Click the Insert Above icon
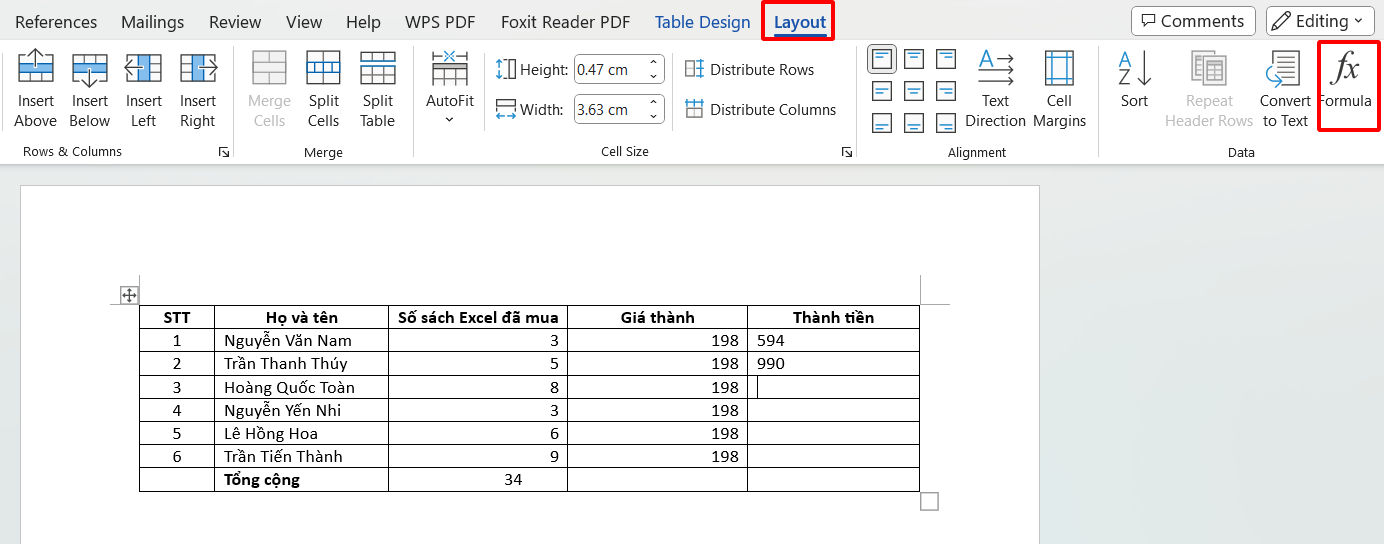This screenshot has height=544, width=1384. 36,90
